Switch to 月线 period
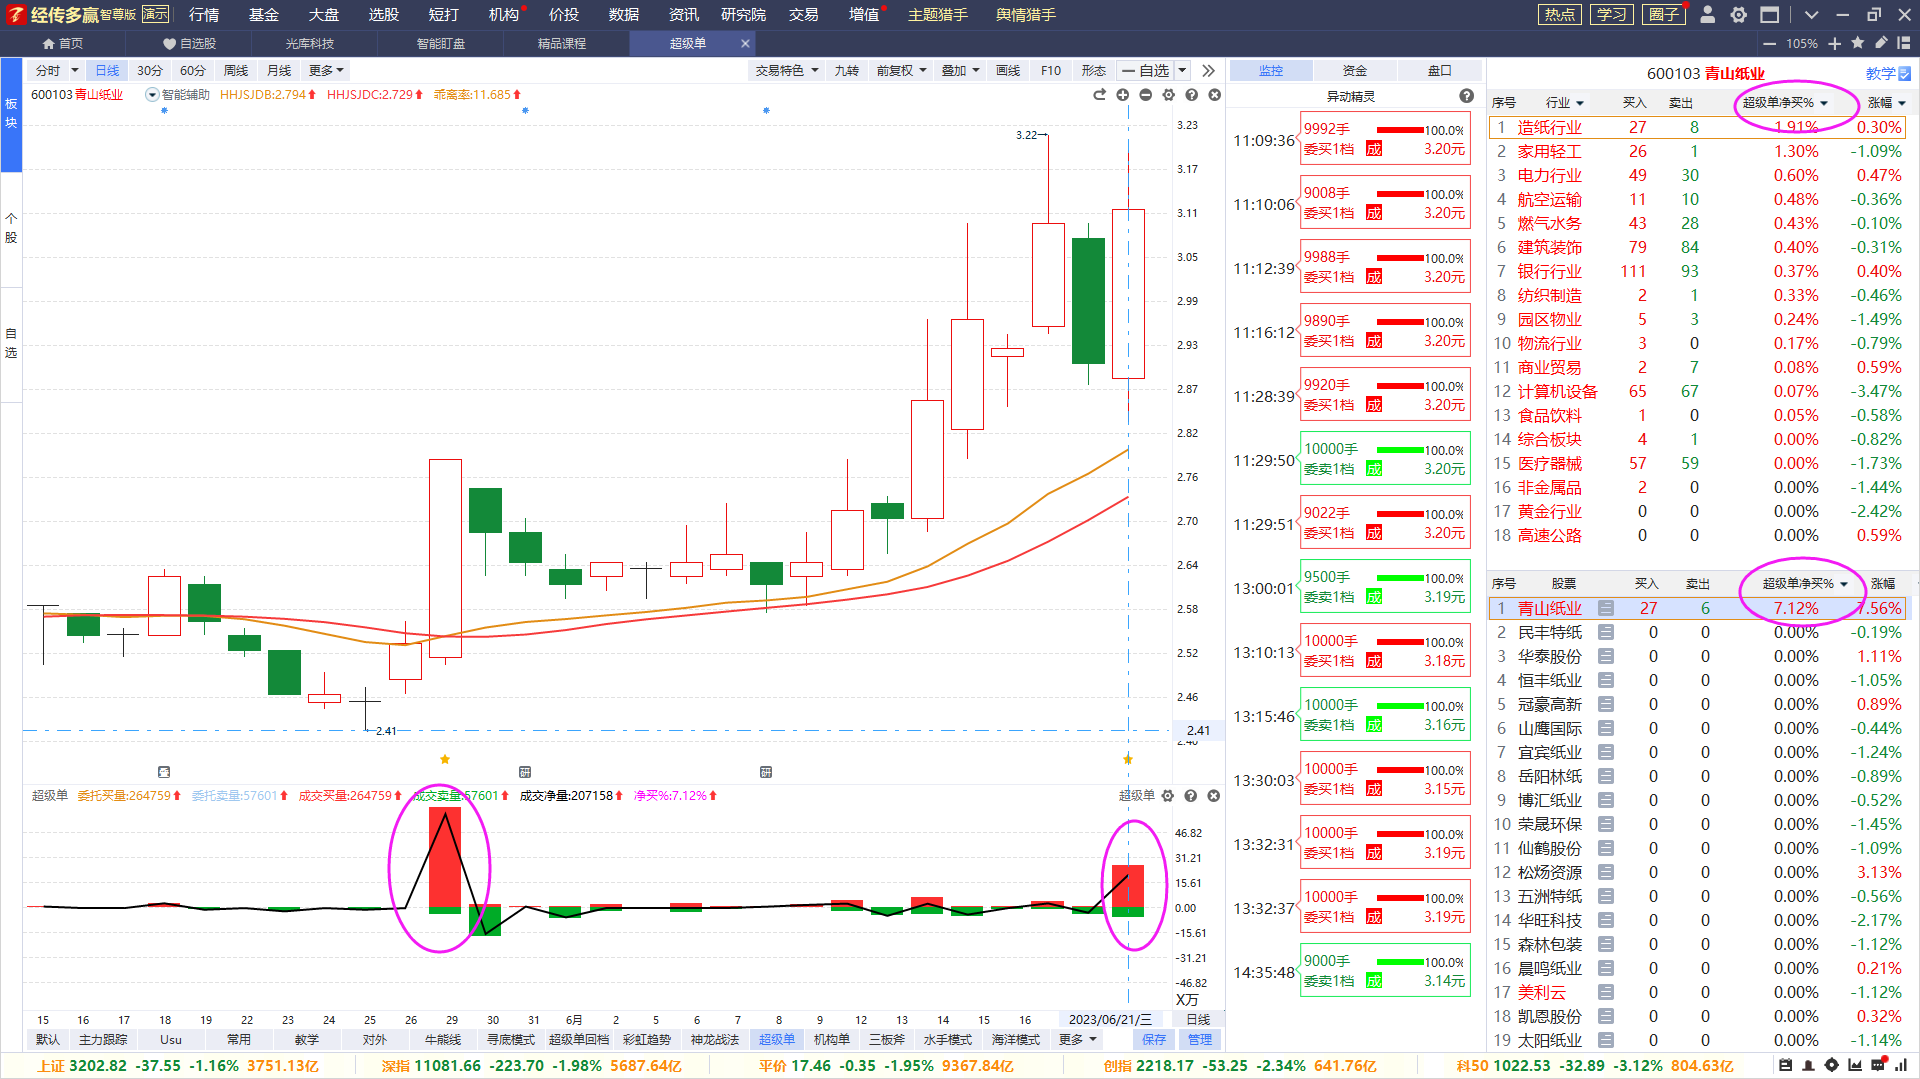The width and height of the screenshot is (1920, 1079). (279, 71)
